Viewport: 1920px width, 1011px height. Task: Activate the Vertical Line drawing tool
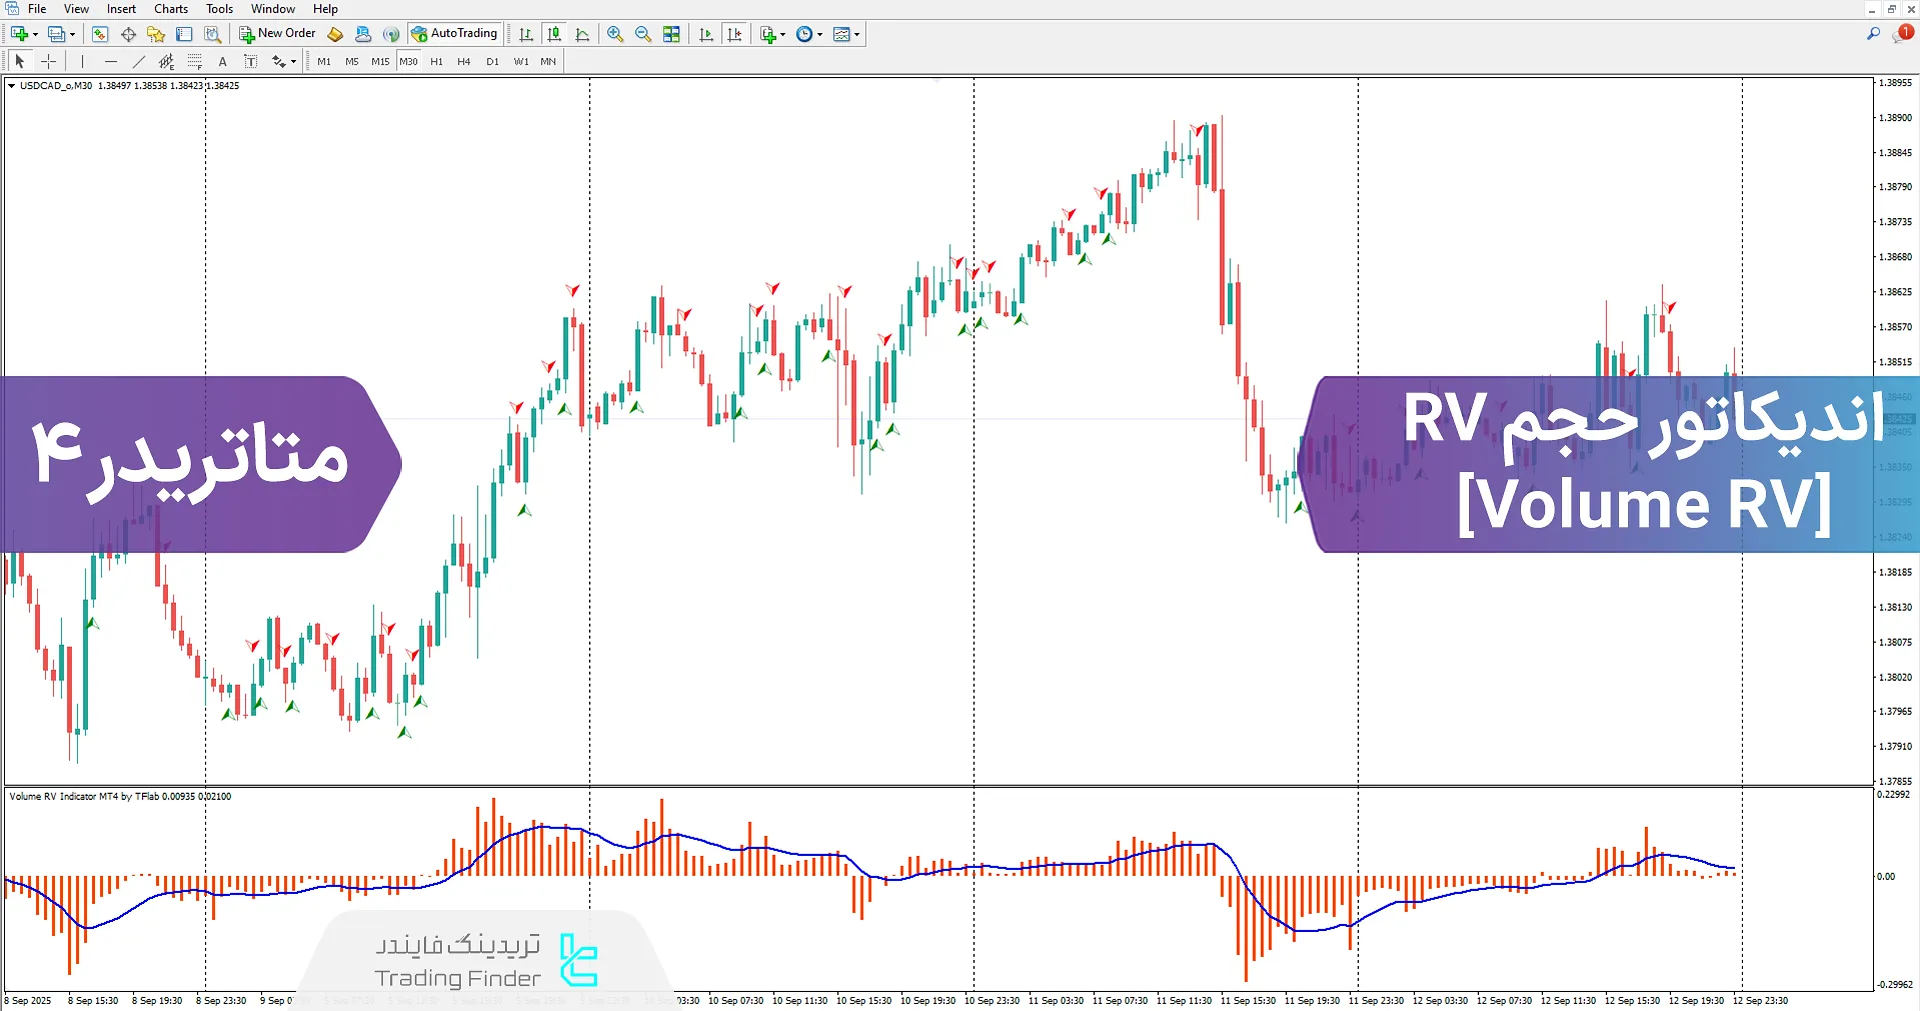[83, 61]
